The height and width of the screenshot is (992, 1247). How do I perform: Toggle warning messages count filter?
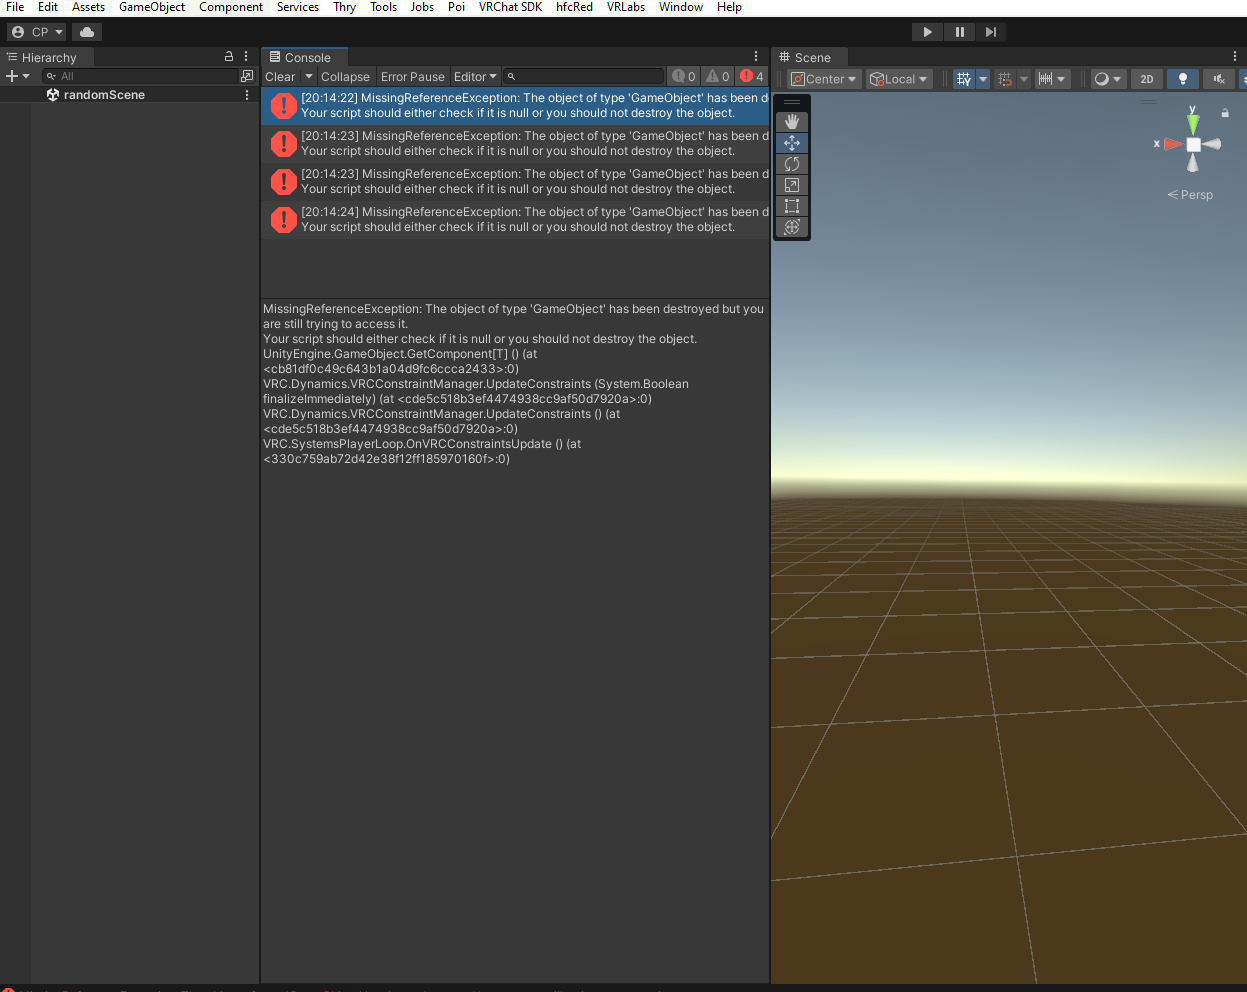pos(718,77)
